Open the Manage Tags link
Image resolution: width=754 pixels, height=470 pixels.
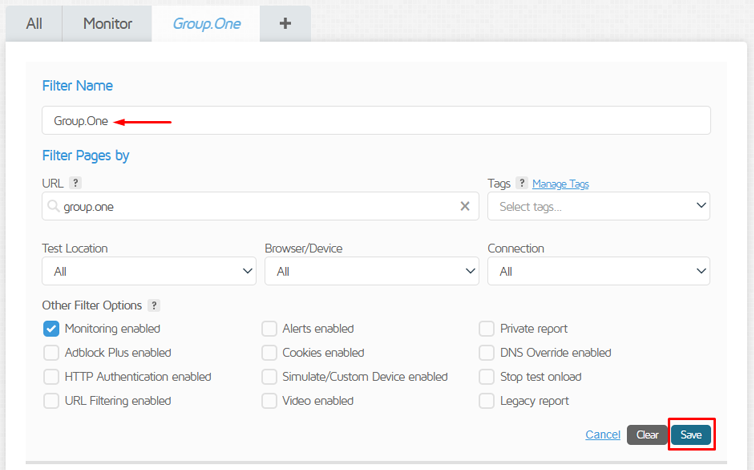click(x=560, y=184)
